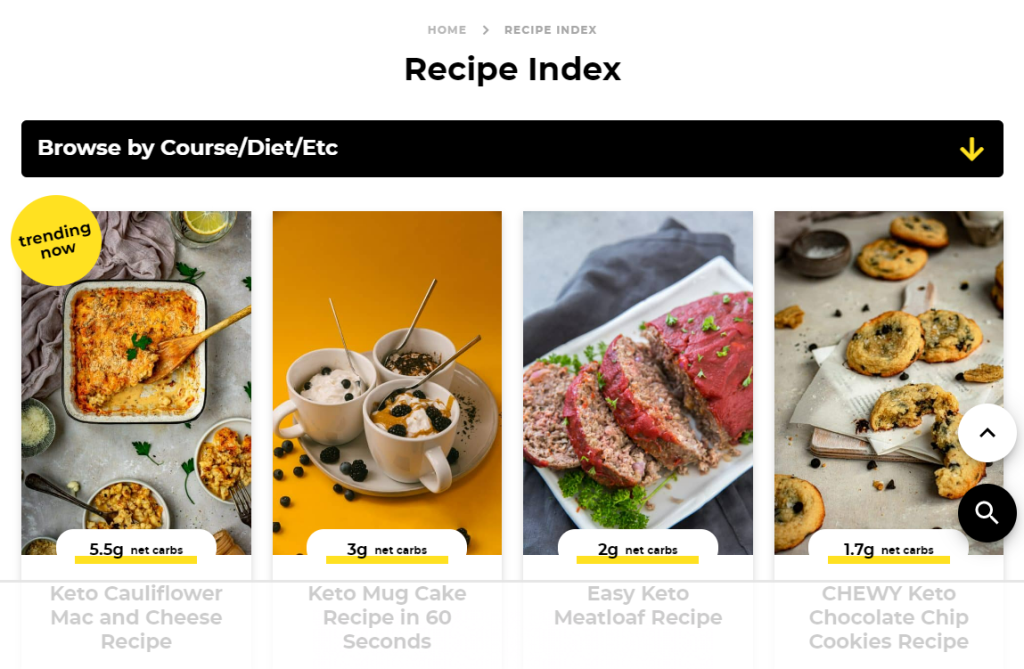Click the 1.7g net carbs label

tap(888, 549)
